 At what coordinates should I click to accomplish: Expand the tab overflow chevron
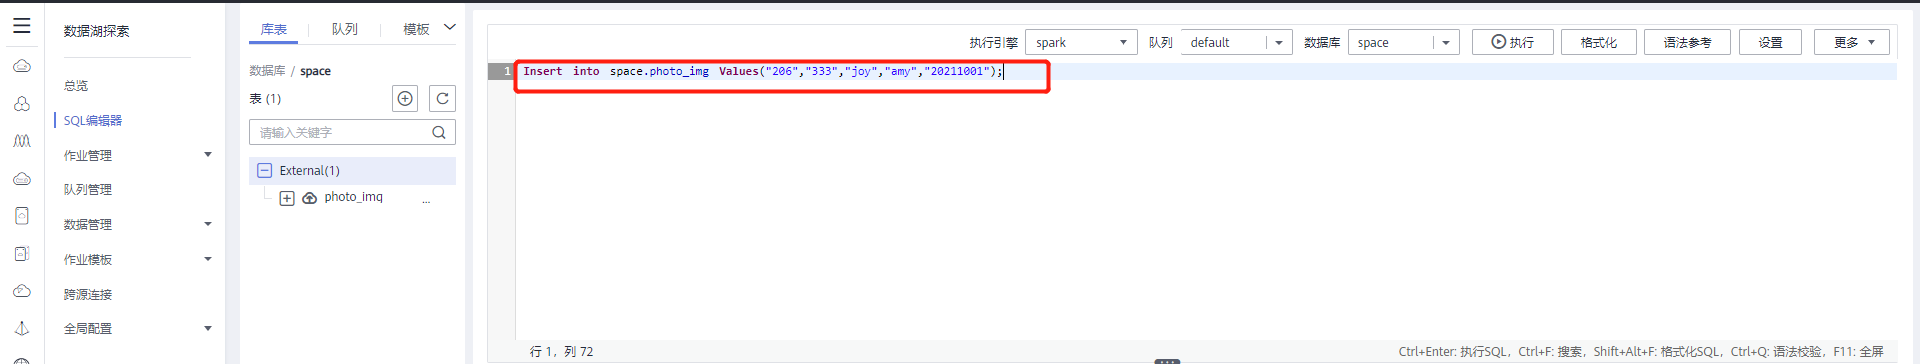click(450, 27)
